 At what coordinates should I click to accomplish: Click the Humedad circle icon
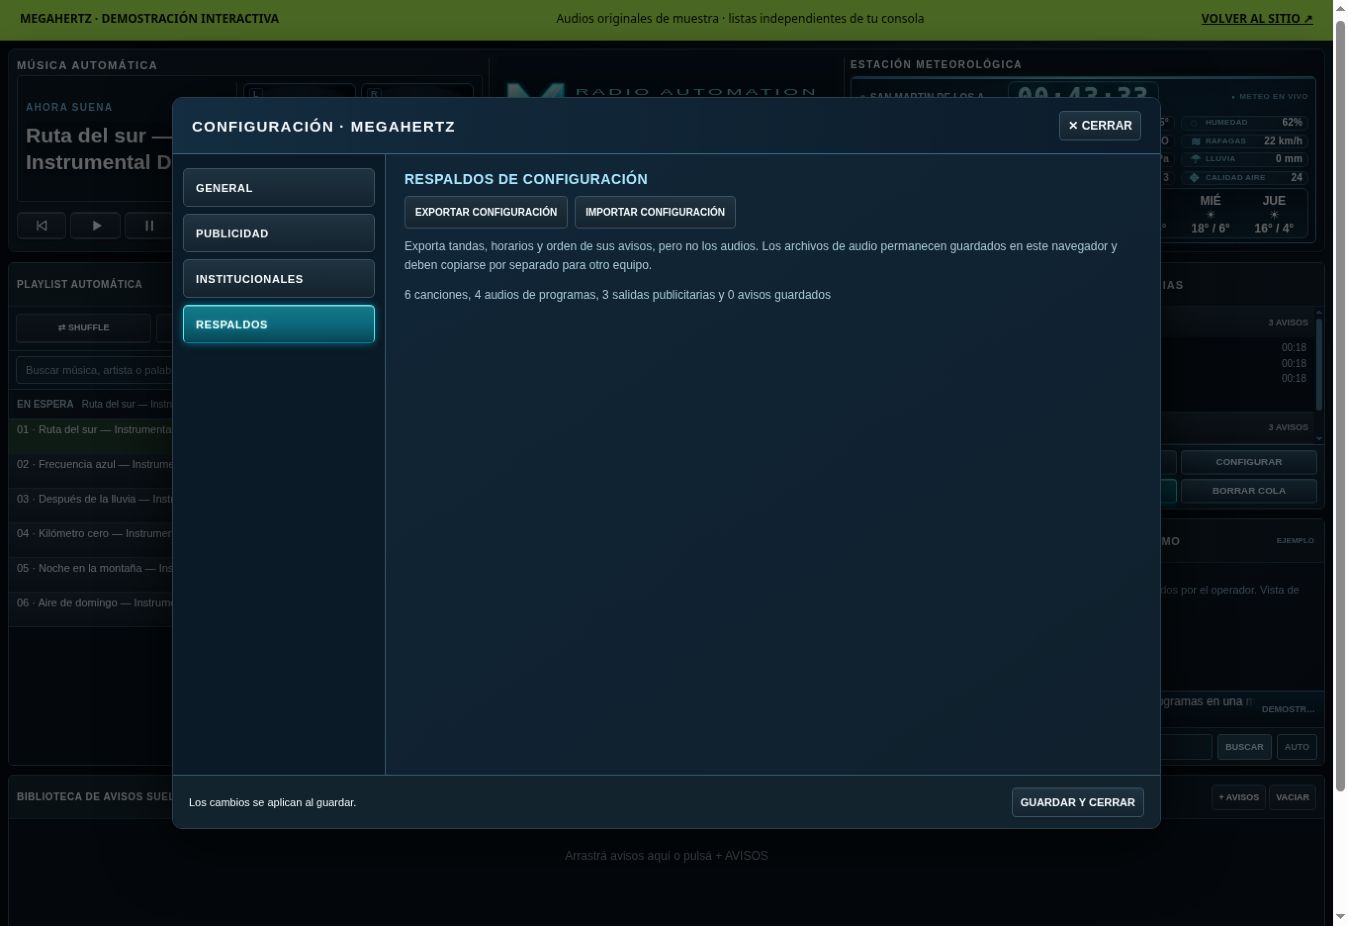(x=1194, y=123)
